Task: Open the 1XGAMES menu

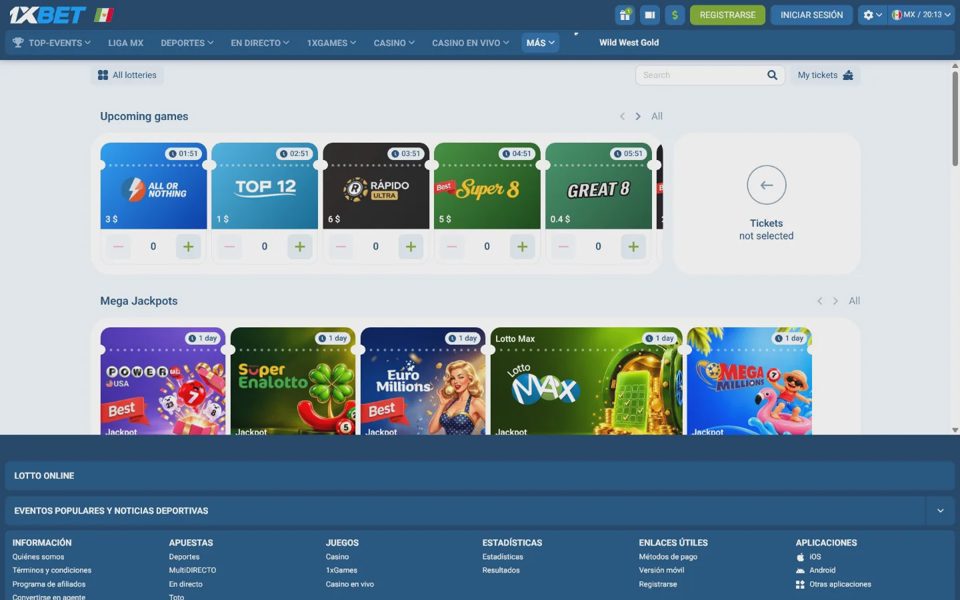Action: (331, 43)
